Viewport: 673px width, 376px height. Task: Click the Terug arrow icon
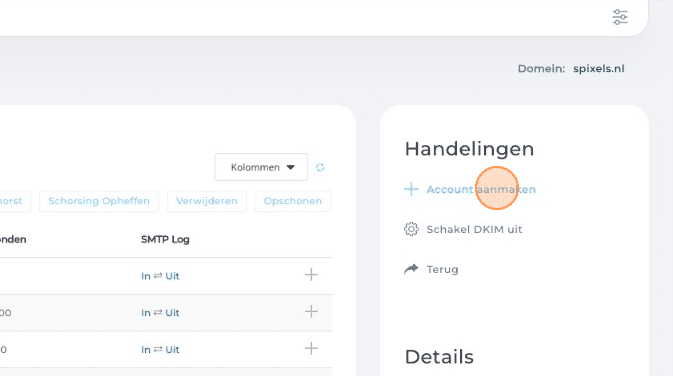pos(411,269)
